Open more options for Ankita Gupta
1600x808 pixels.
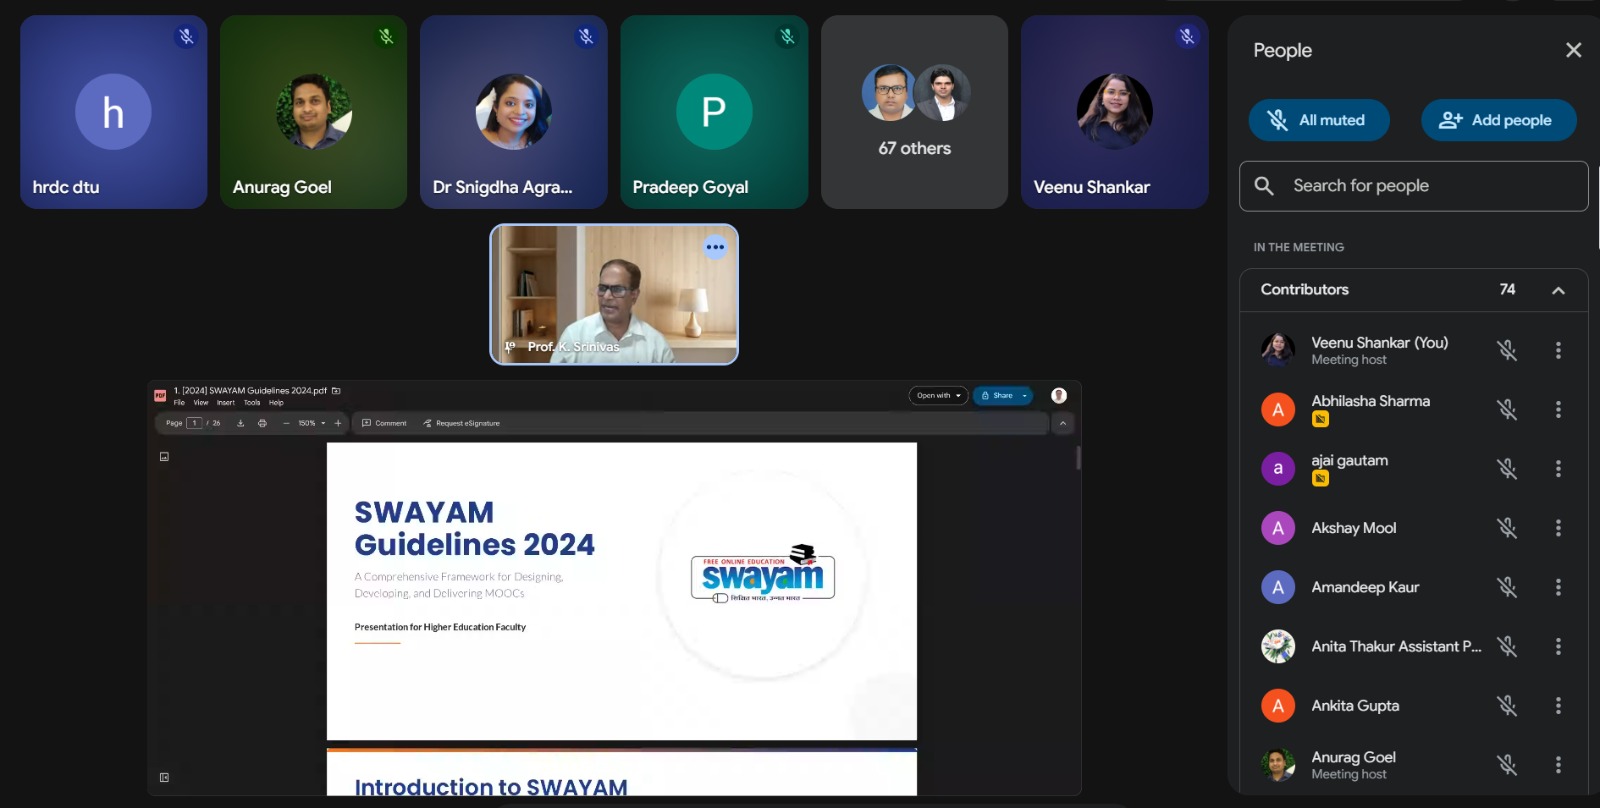point(1558,705)
